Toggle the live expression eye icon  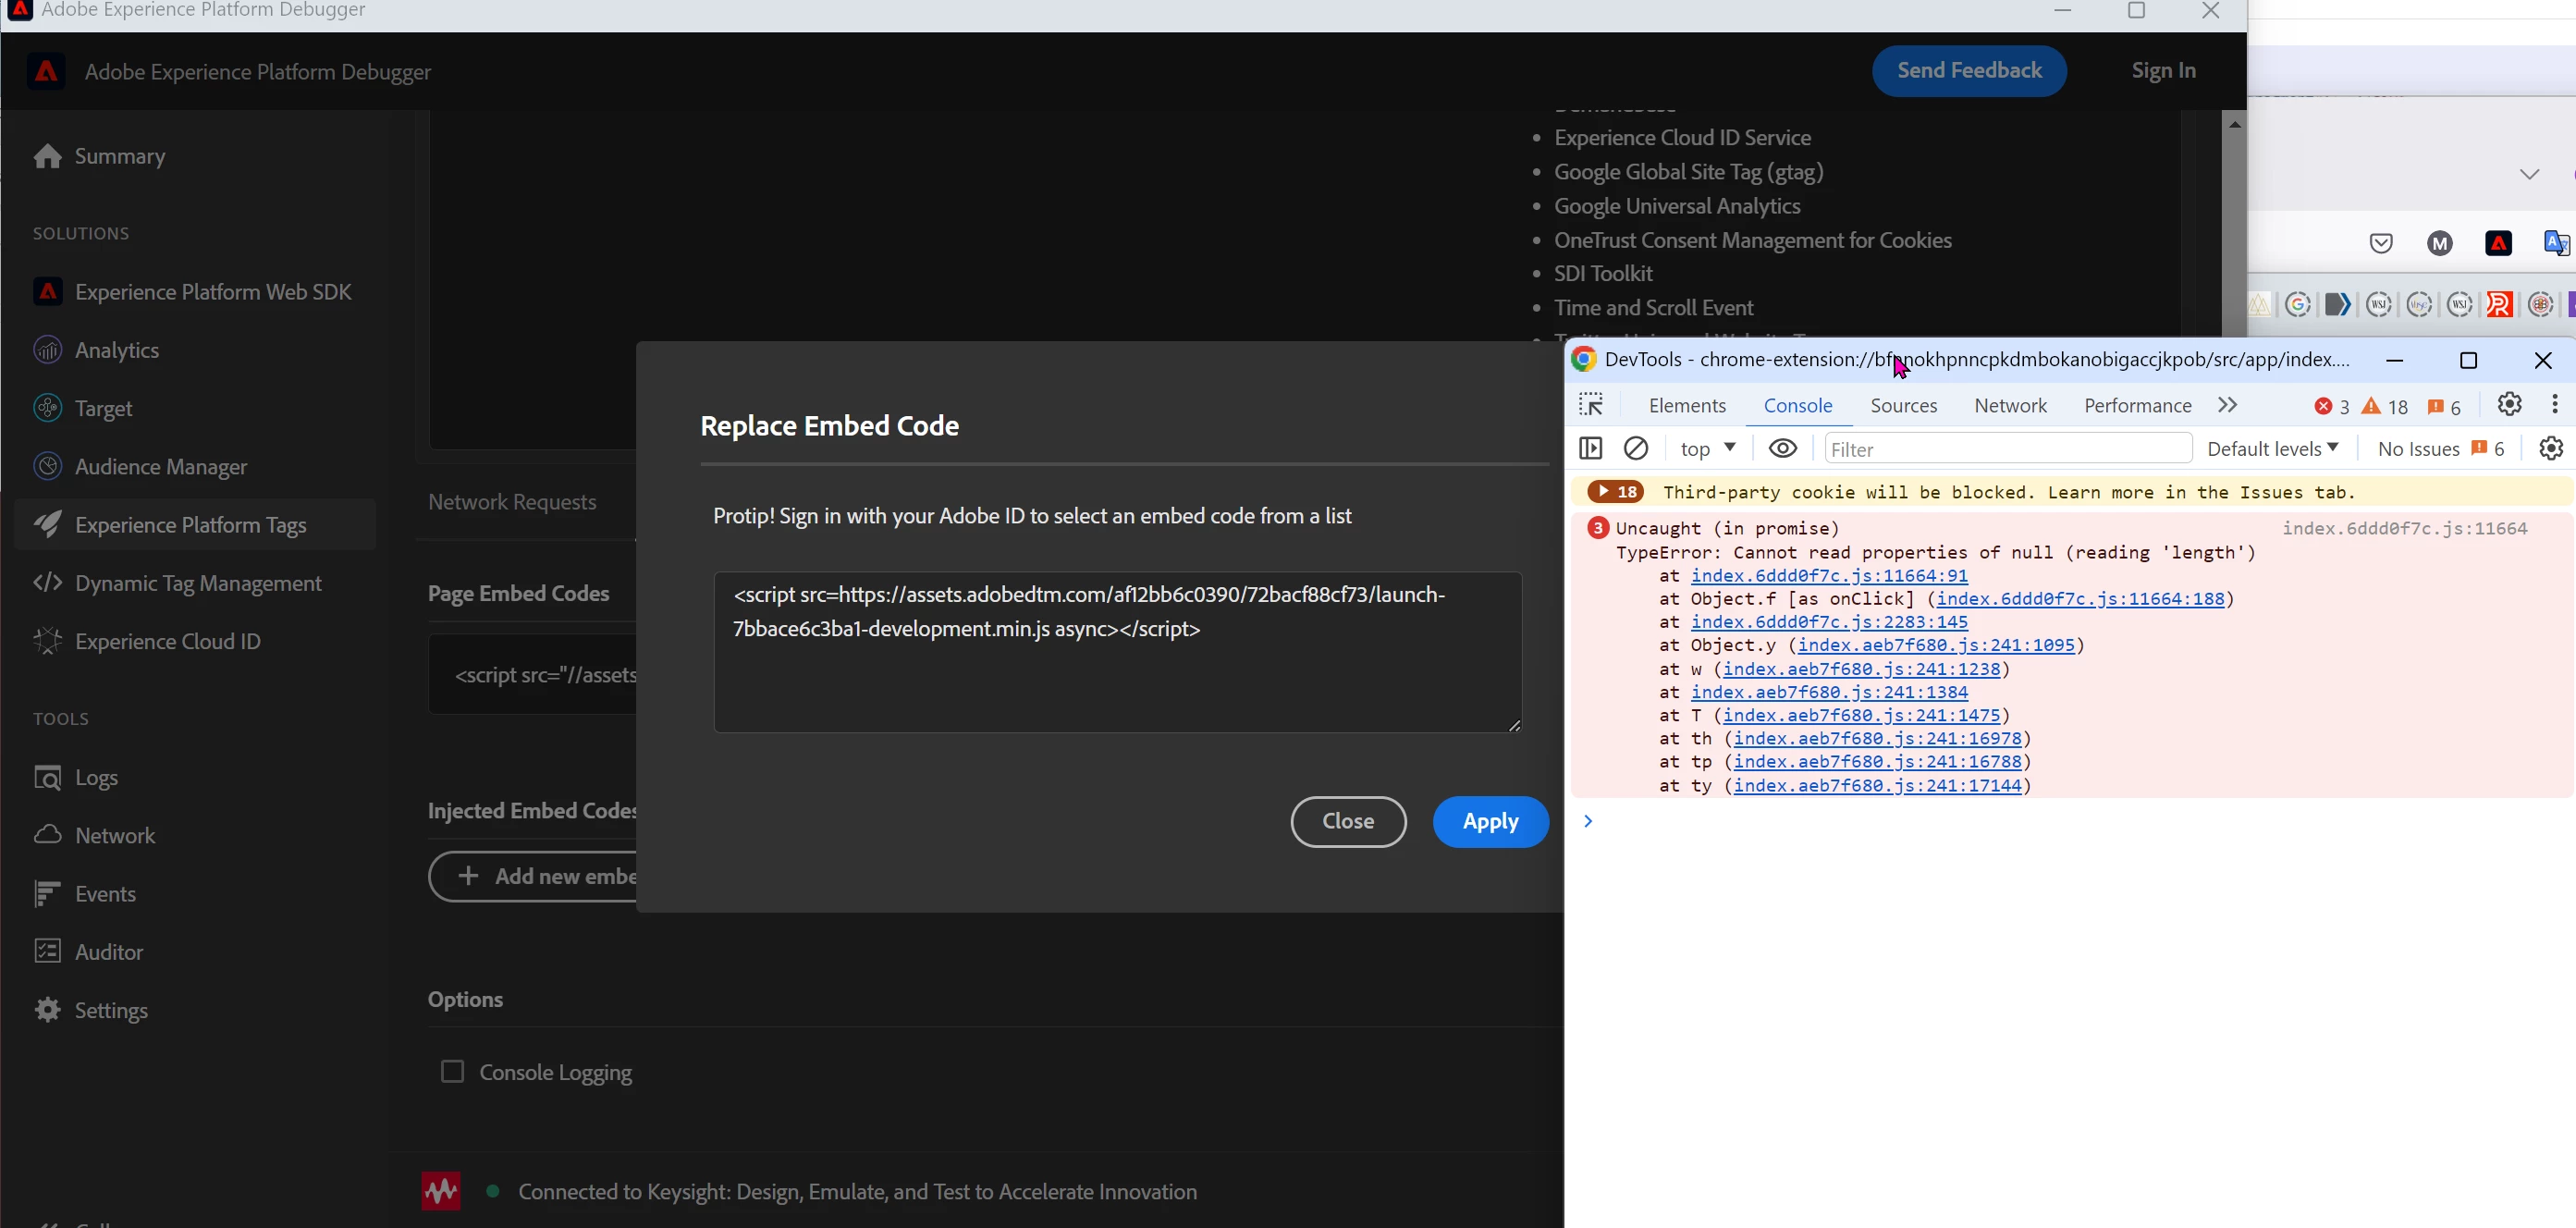pos(1783,449)
